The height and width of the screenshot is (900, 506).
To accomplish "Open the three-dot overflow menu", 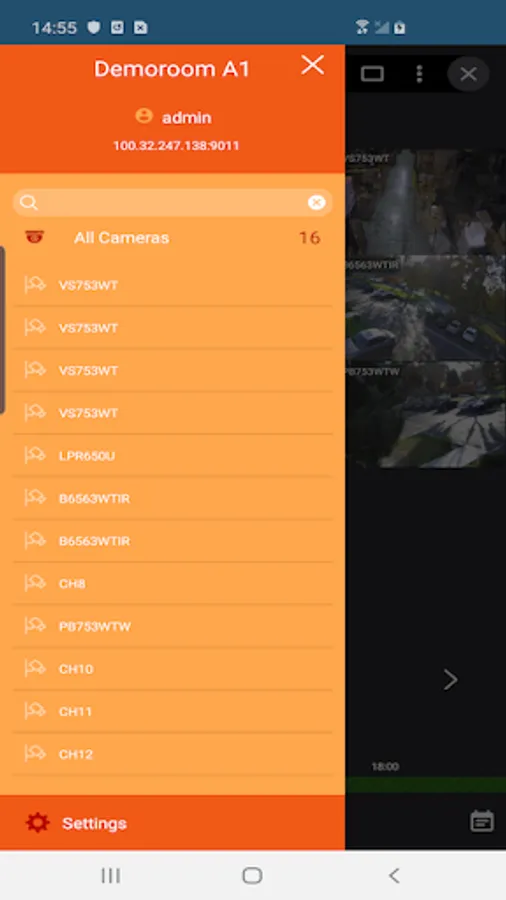I will click(419, 74).
